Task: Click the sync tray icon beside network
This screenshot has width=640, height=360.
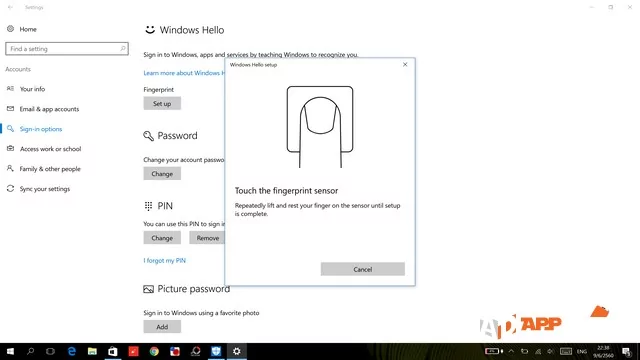Action: (x=524, y=351)
